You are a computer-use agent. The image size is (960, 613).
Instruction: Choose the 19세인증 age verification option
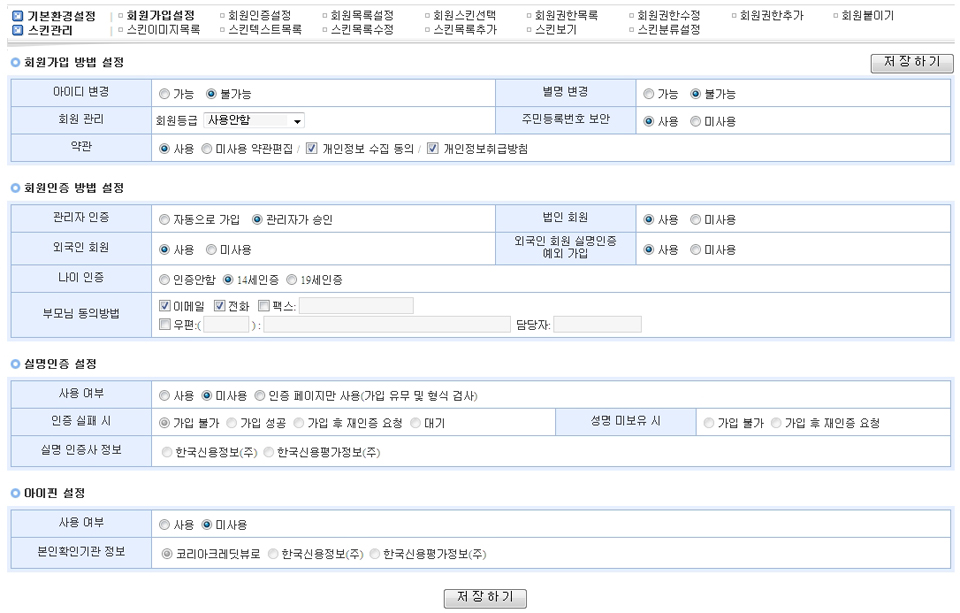[x=292, y=280]
